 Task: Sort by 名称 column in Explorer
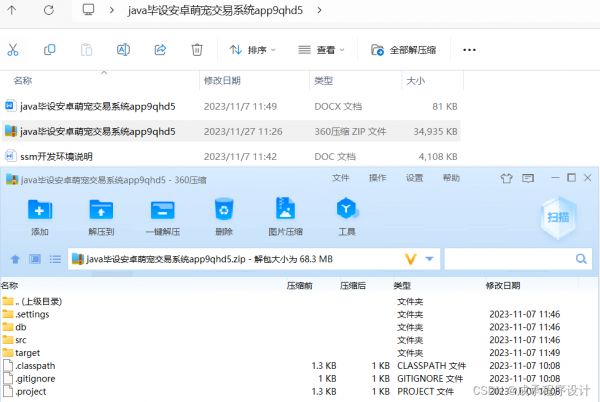click(23, 80)
